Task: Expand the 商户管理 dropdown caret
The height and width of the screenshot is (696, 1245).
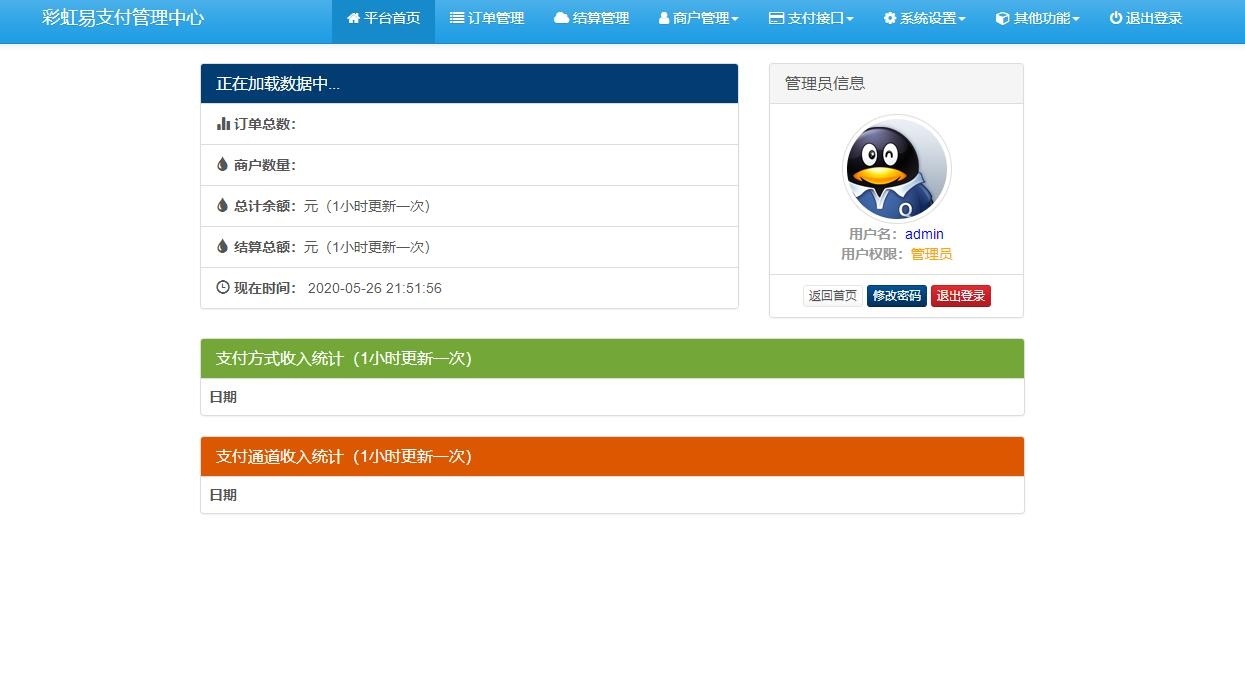Action: pos(735,19)
